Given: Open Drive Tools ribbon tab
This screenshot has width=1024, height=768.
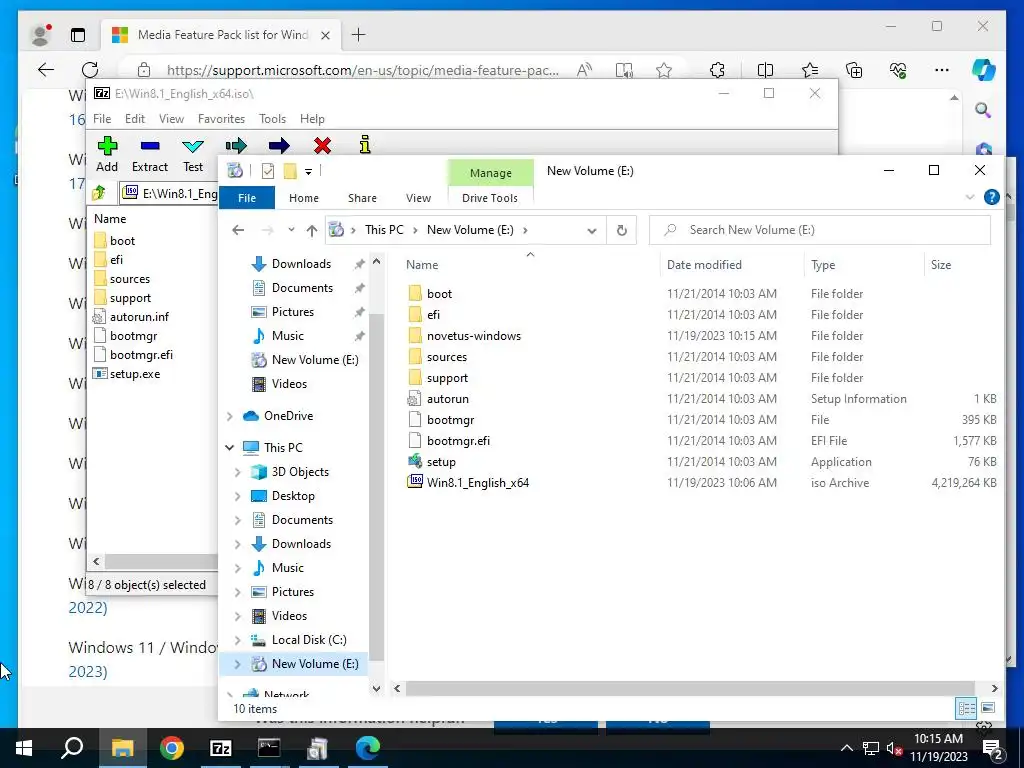Looking at the screenshot, I should pyautogui.click(x=490, y=198).
